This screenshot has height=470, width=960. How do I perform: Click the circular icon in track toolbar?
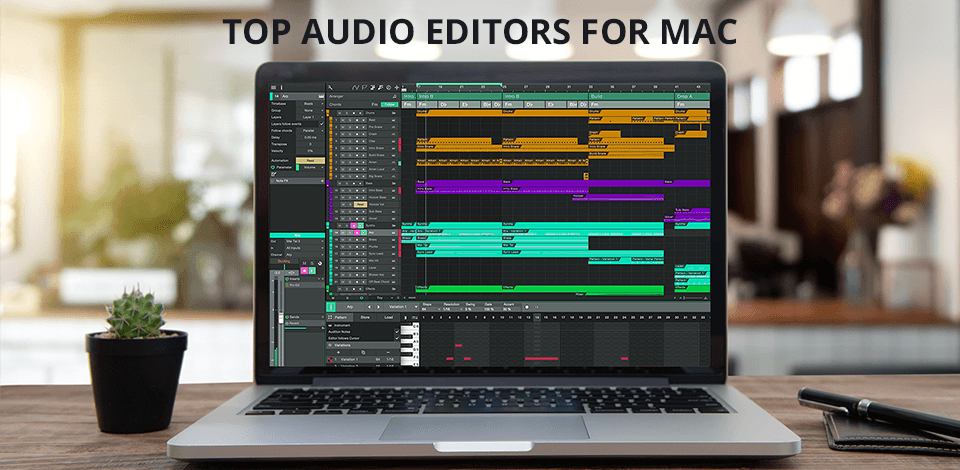click(x=388, y=88)
